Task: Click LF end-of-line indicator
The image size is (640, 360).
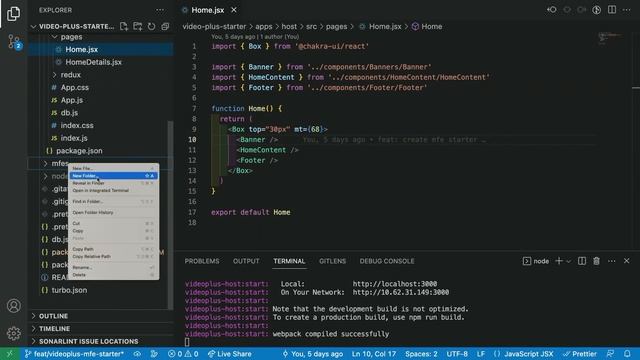Action: [481, 354]
